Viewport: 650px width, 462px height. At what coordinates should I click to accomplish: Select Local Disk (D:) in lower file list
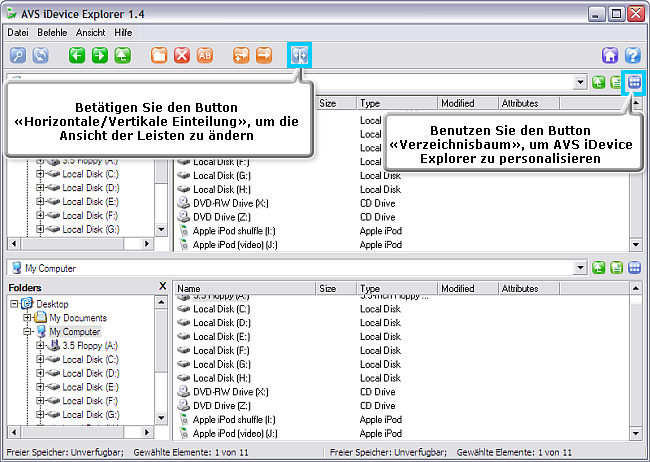pos(222,323)
